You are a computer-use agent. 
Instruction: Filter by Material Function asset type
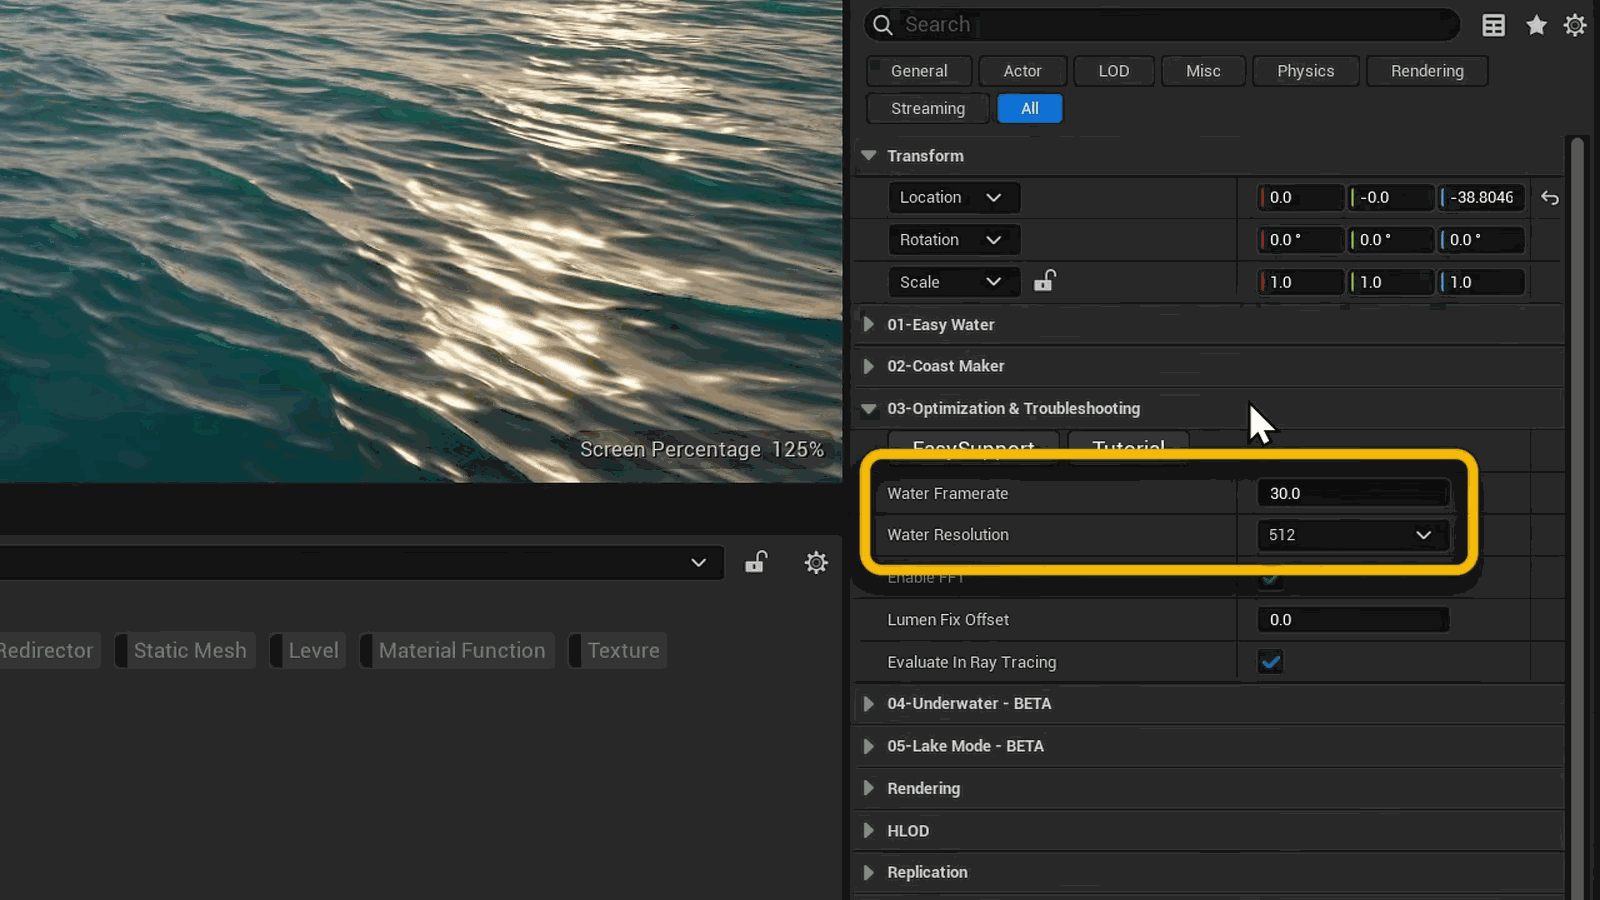pyautogui.click(x=457, y=650)
